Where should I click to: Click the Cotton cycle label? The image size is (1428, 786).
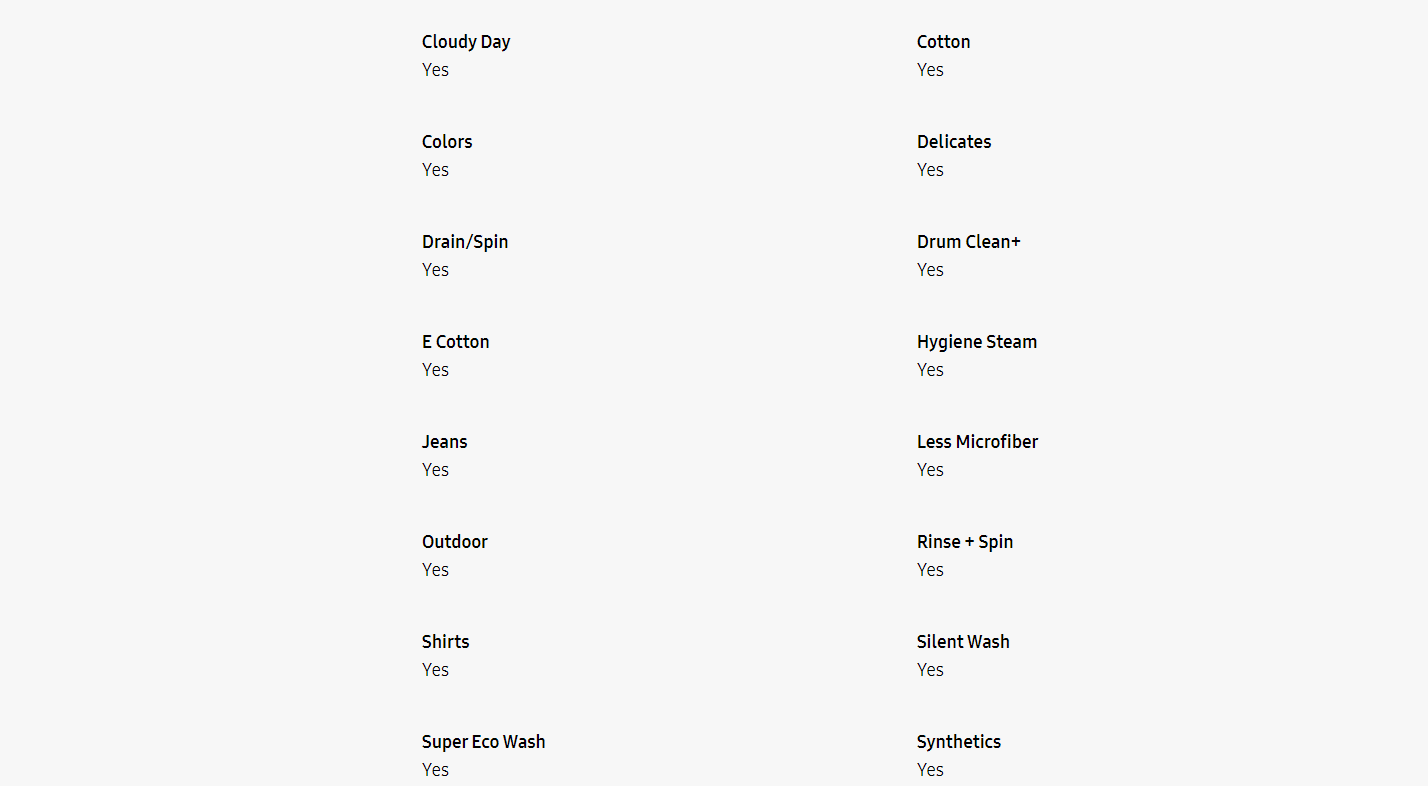tap(943, 42)
